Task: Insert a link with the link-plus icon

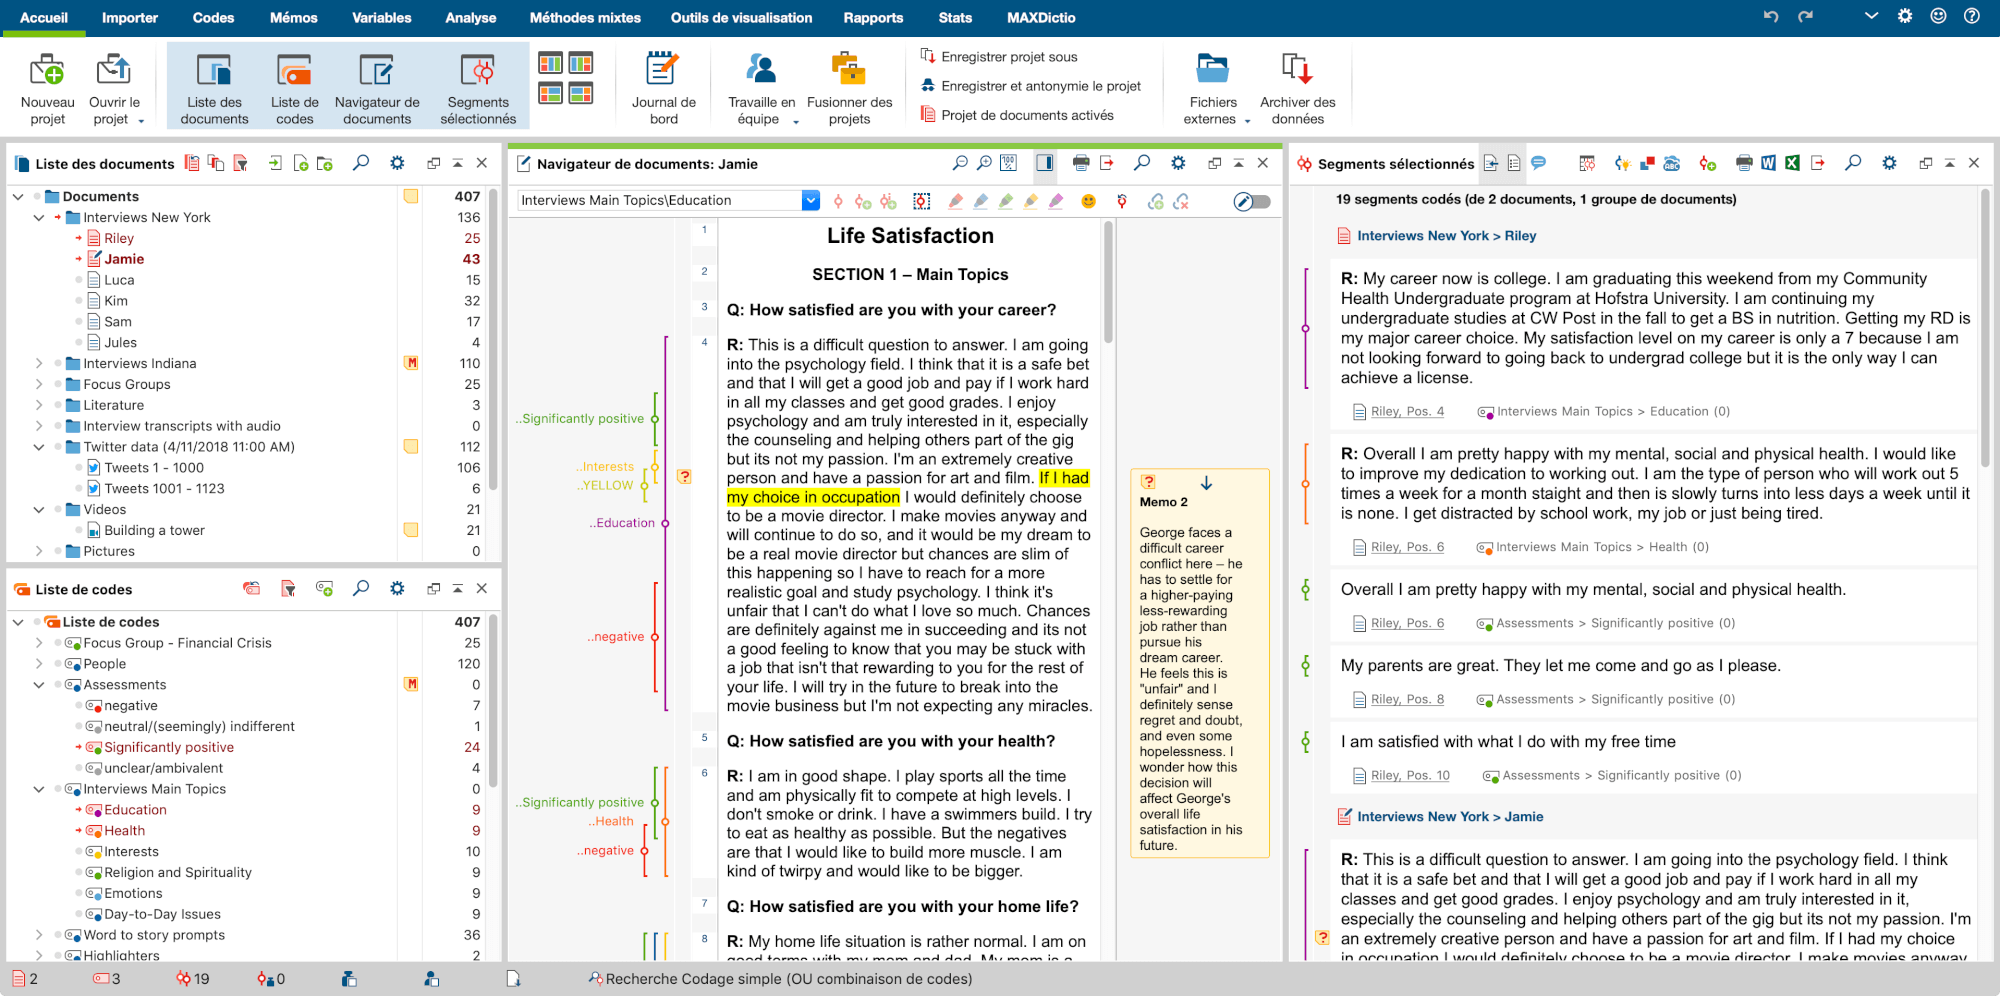Action: tap(1156, 201)
